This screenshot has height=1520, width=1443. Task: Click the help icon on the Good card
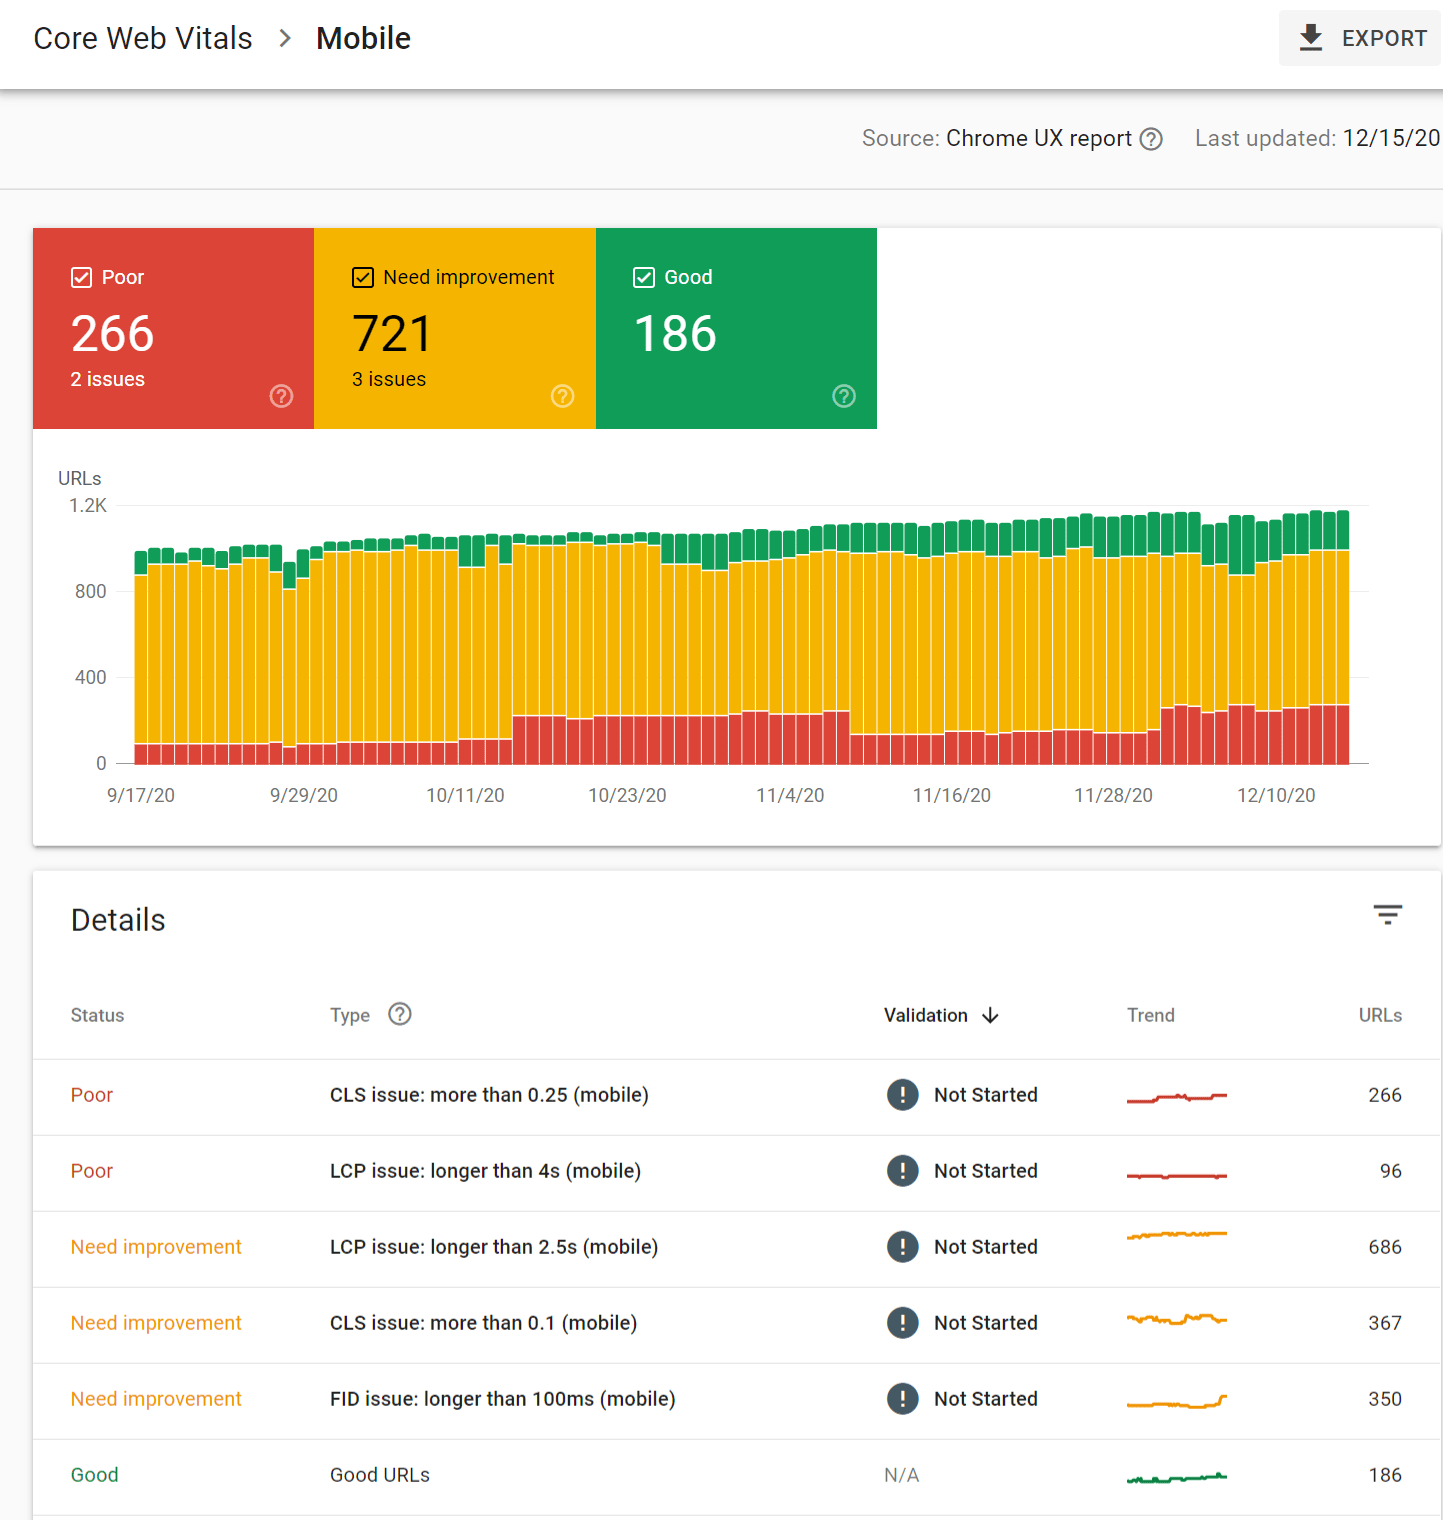point(844,396)
